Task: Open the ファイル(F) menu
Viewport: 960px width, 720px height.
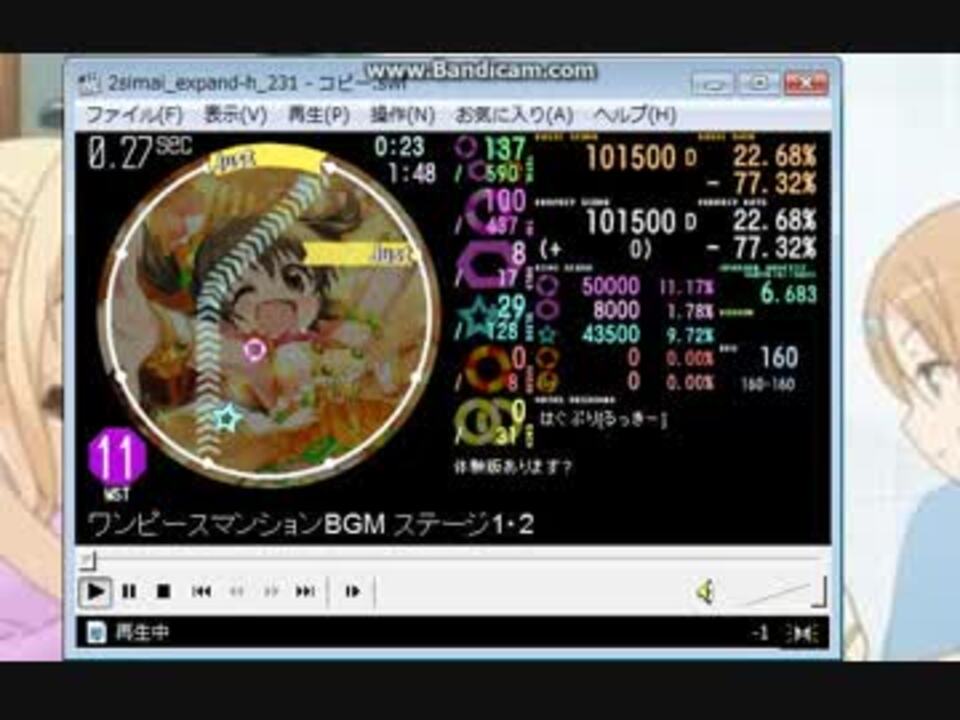Action: (134, 114)
